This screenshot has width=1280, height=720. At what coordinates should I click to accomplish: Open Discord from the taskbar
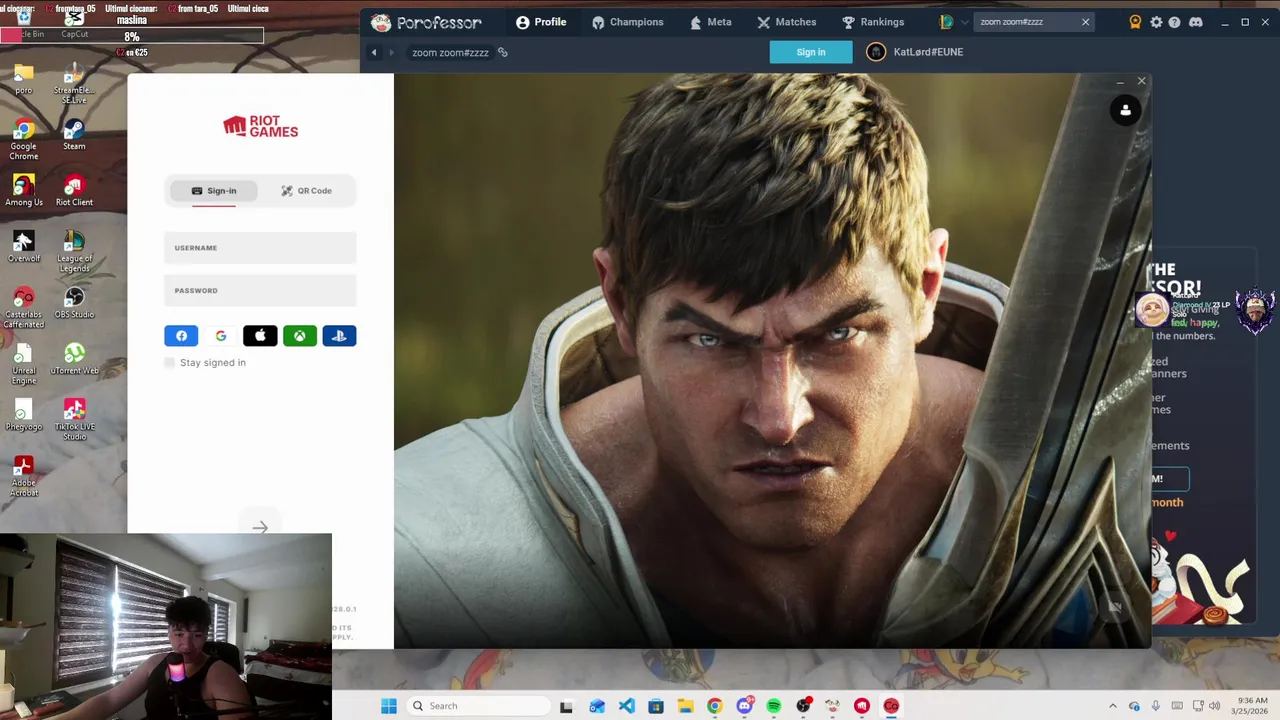click(744, 706)
